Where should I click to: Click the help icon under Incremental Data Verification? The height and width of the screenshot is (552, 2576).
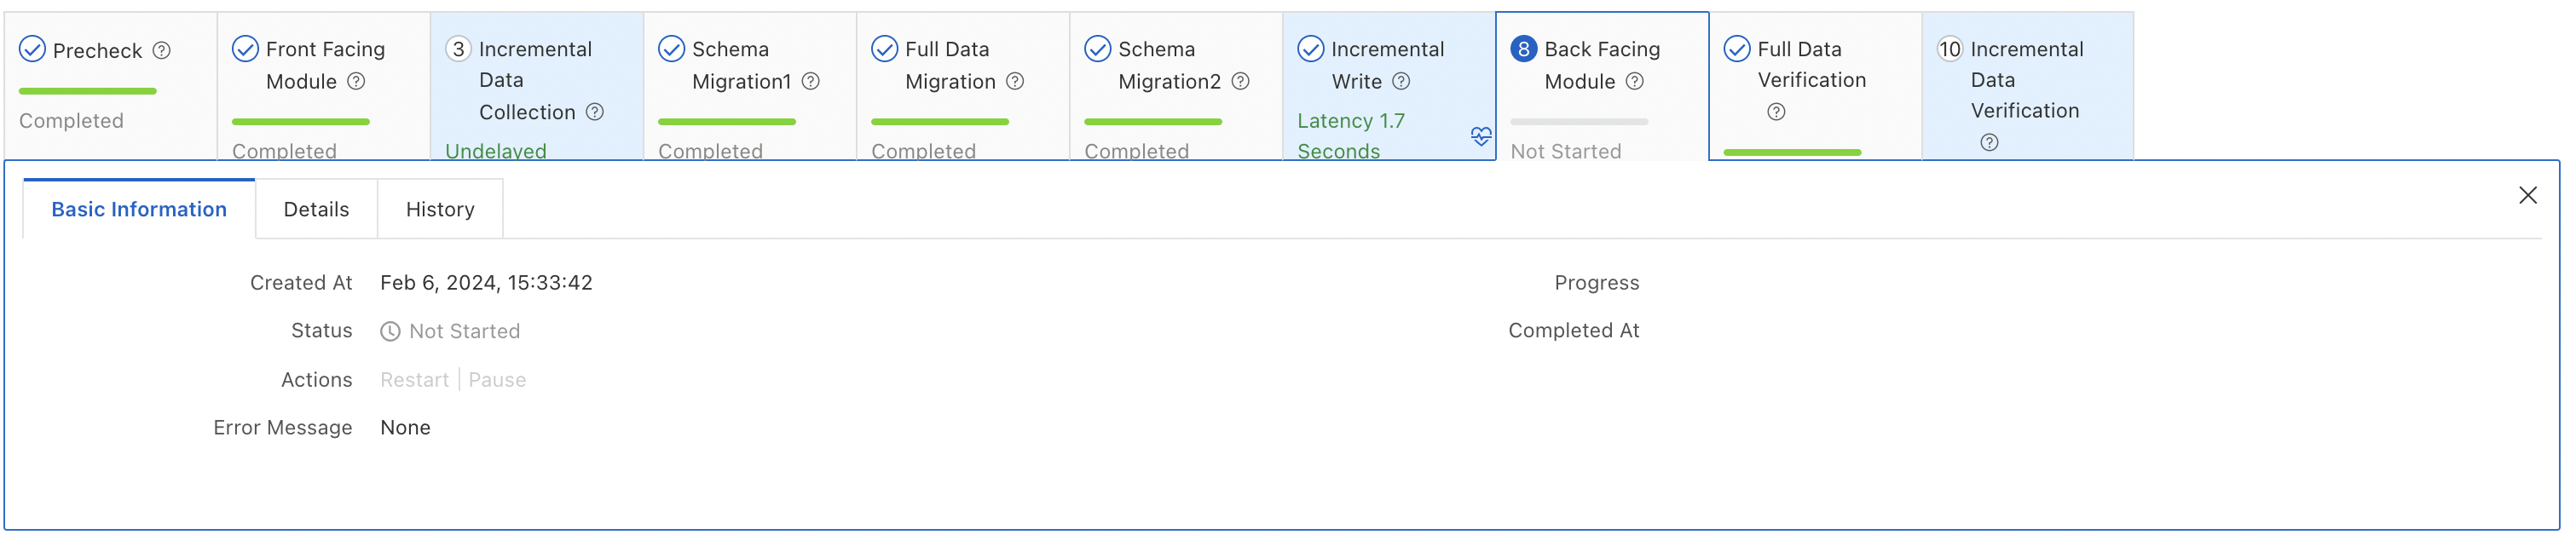(x=1989, y=143)
